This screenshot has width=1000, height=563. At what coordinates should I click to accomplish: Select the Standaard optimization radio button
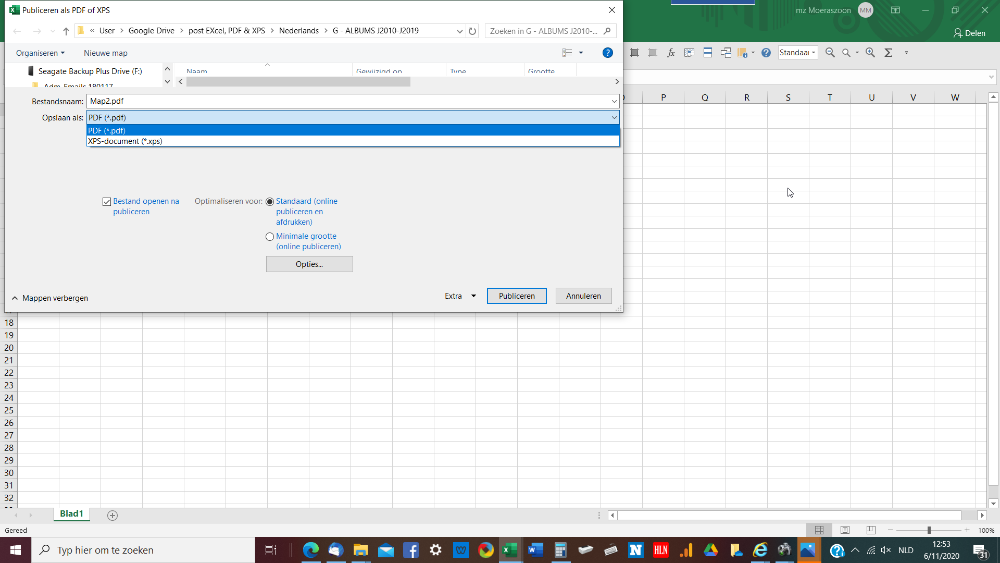click(x=270, y=201)
